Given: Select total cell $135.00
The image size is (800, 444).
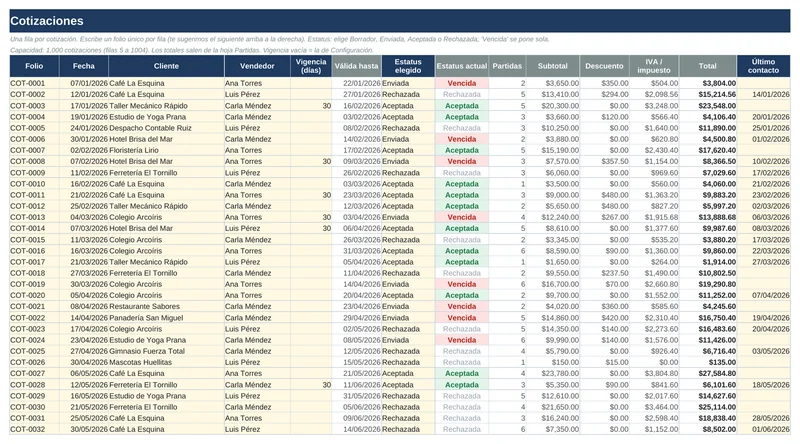Looking at the screenshot, I should [x=708, y=362].
